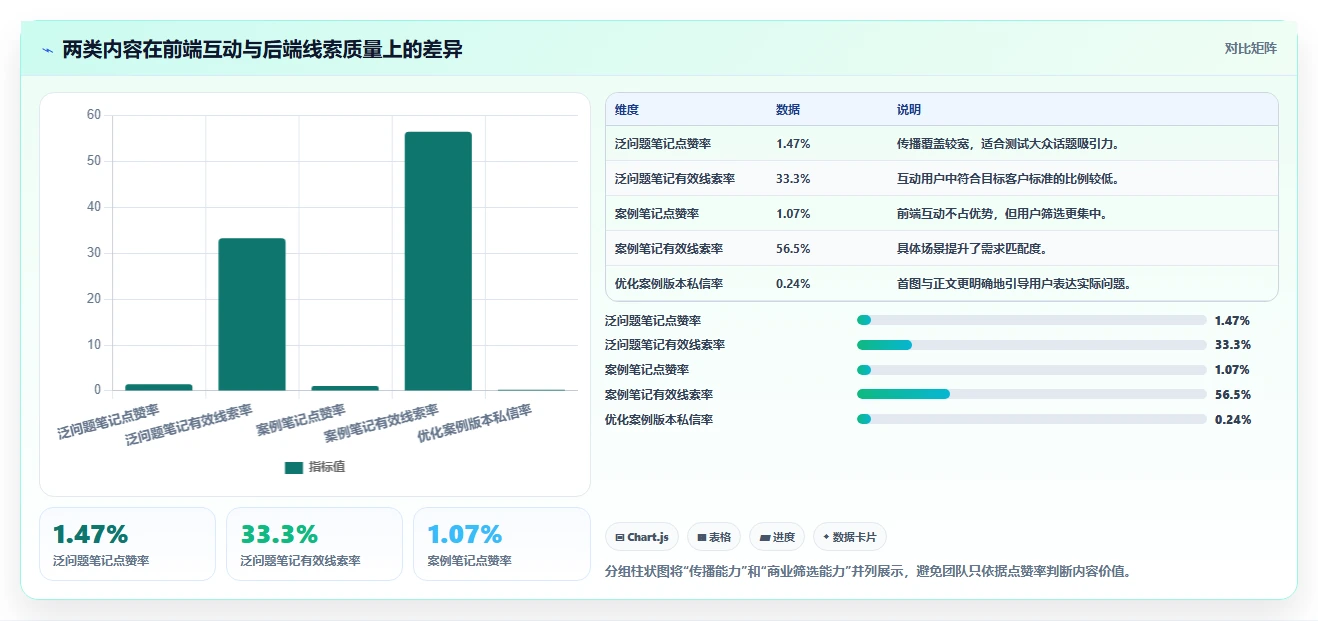This screenshot has height=621, width=1318.
Task: Select table row 案例笔记点赞率
Action: point(942,213)
